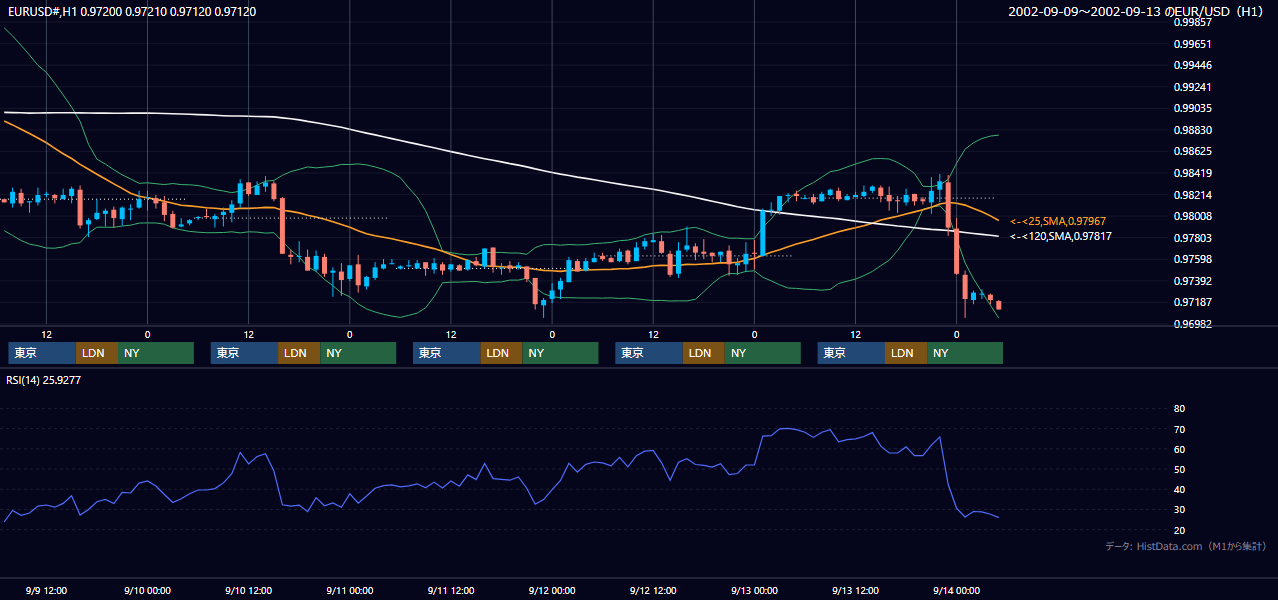
Task: Select the white 120 SMA 0.97817 label
Action: point(1061,237)
